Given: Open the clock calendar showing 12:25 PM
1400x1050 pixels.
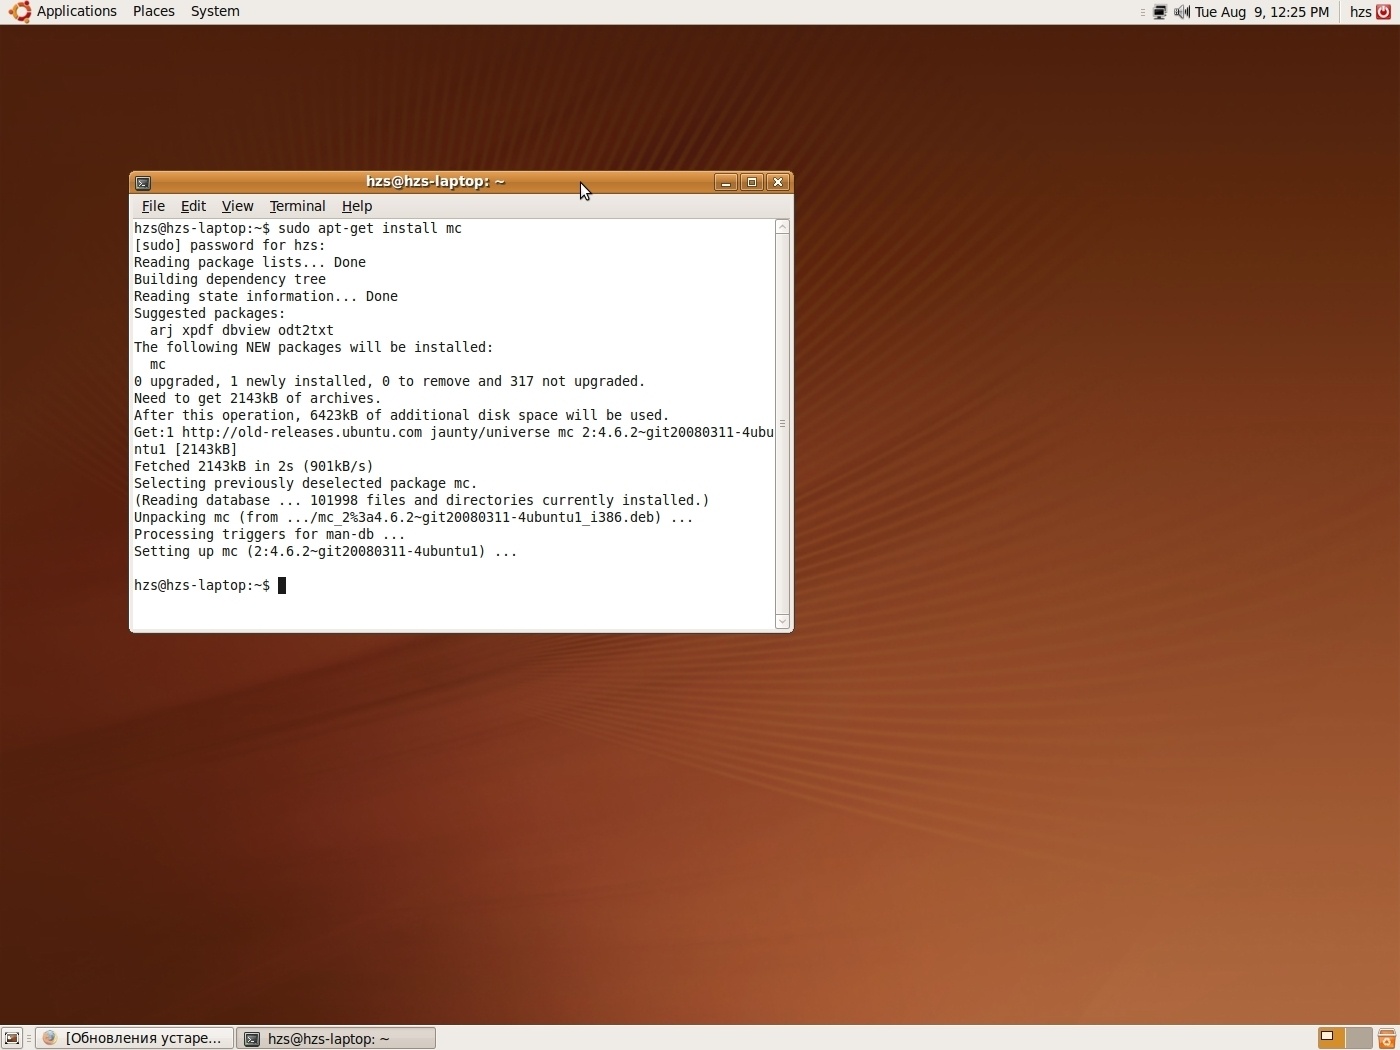Looking at the screenshot, I should [x=1262, y=12].
